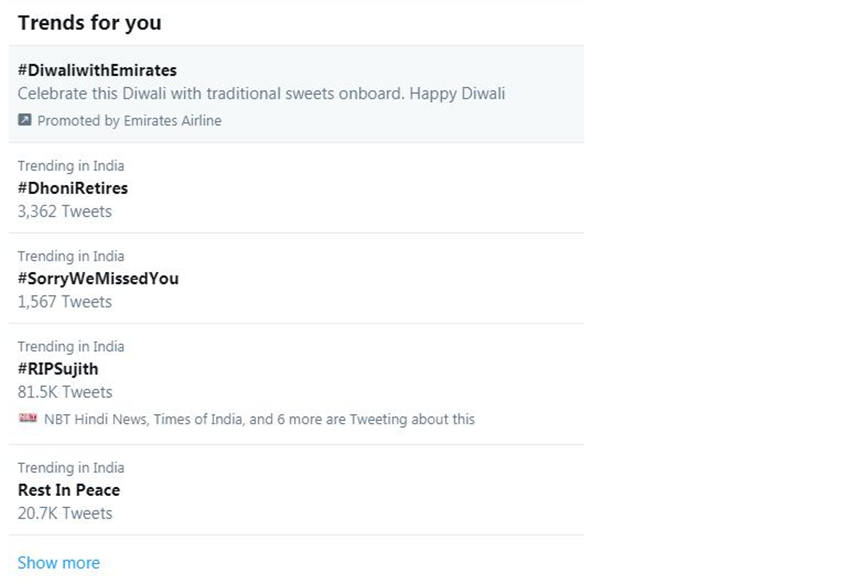Image resolution: width=850 pixels, height=584 pixels.
Task: Open the #DhoniRetires trend
Action: (73, 187)
